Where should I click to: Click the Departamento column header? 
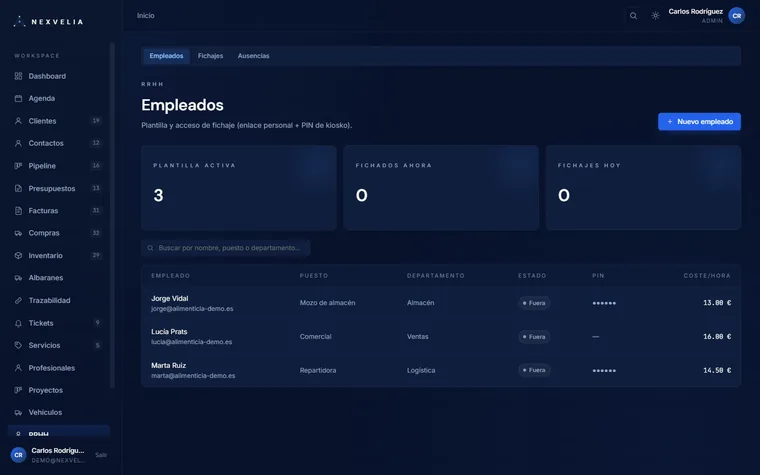435,276
